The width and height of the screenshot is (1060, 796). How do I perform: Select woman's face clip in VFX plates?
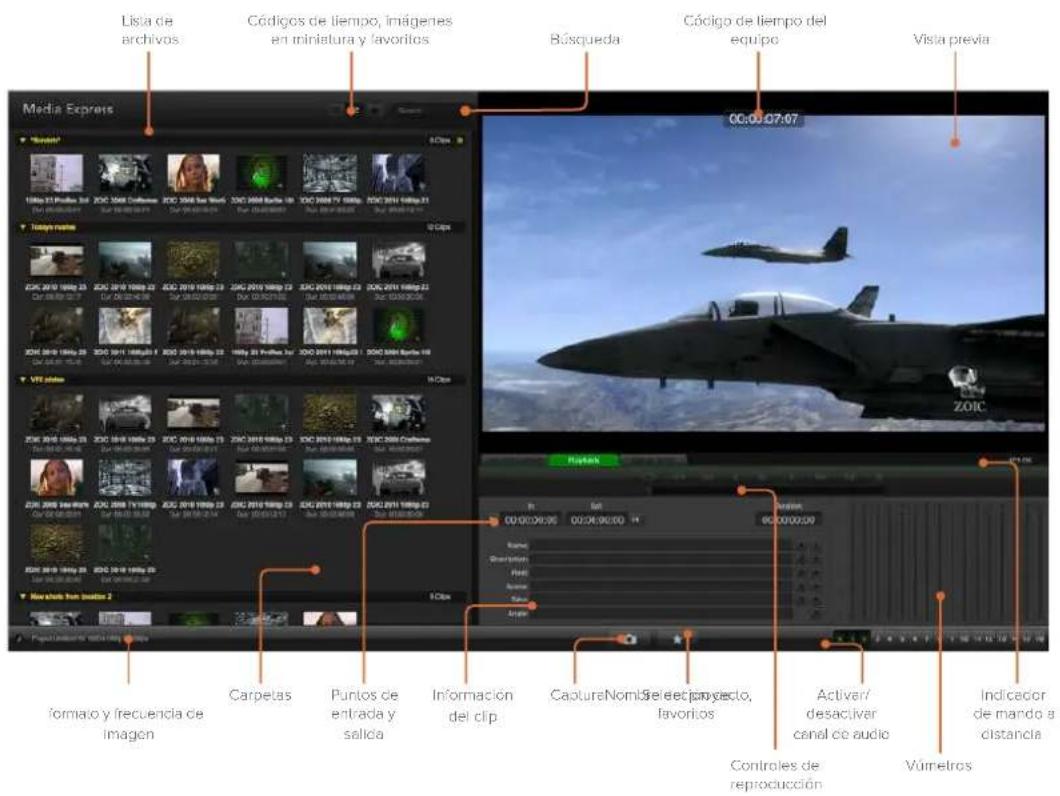click(x=57, y=477)
